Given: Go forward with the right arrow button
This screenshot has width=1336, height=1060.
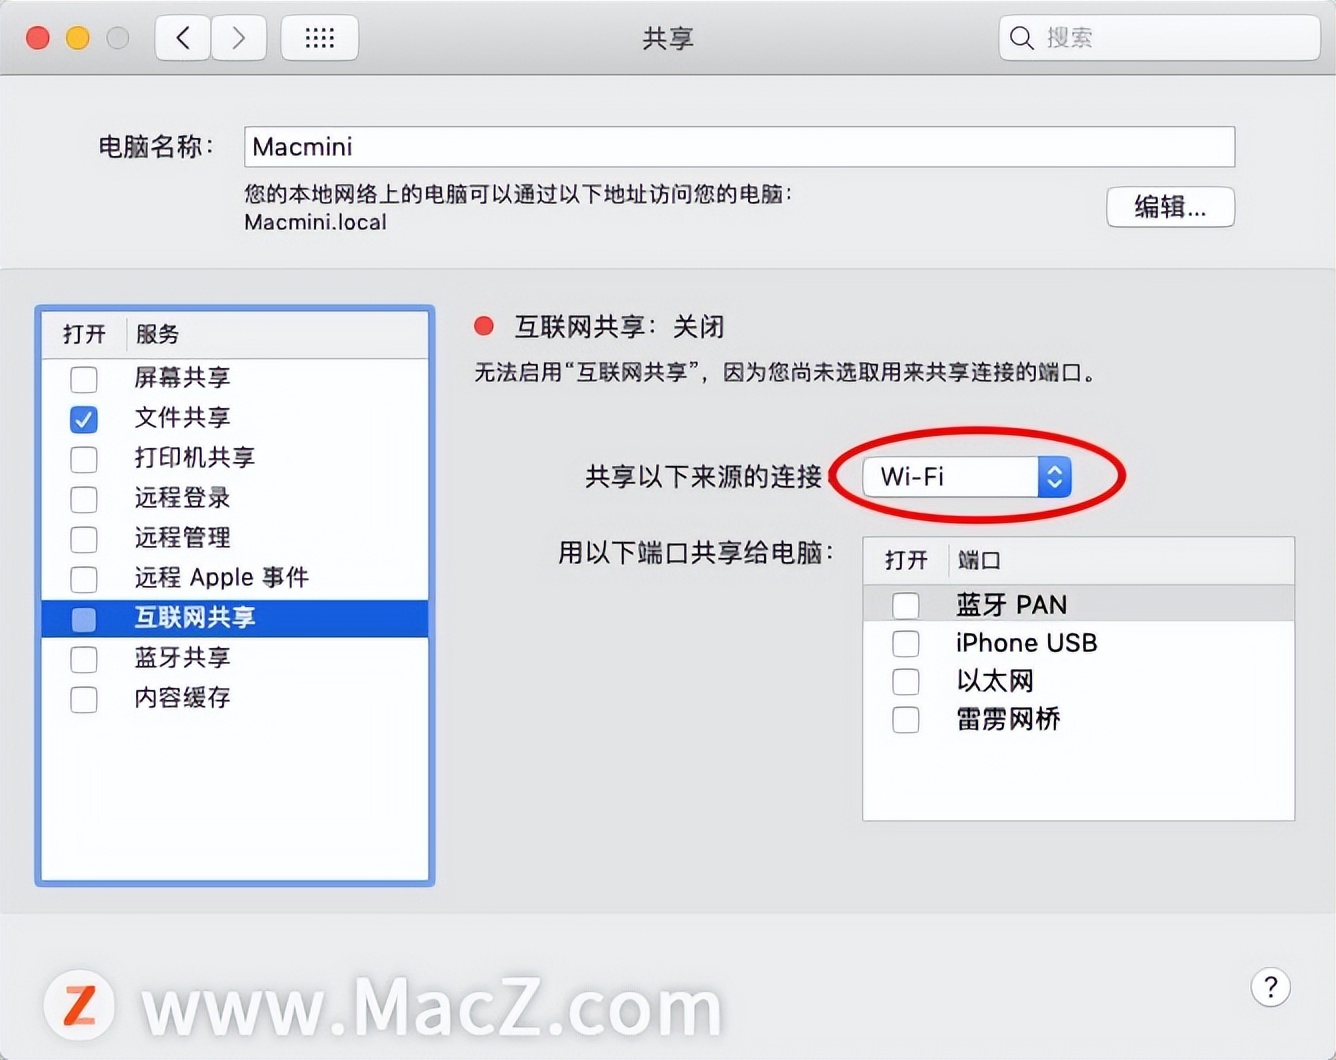Looking at the screenshot, I should tap(239, 38).
